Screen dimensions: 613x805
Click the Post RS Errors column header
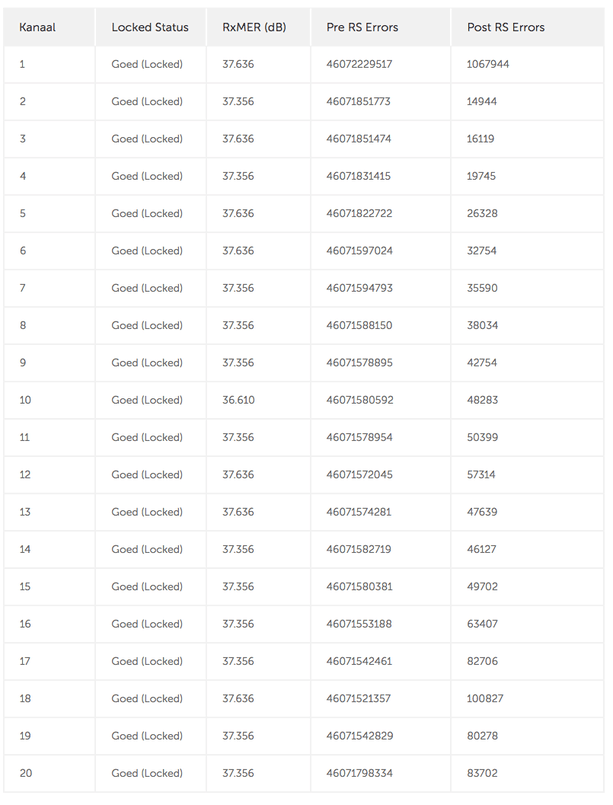point(506,27)
